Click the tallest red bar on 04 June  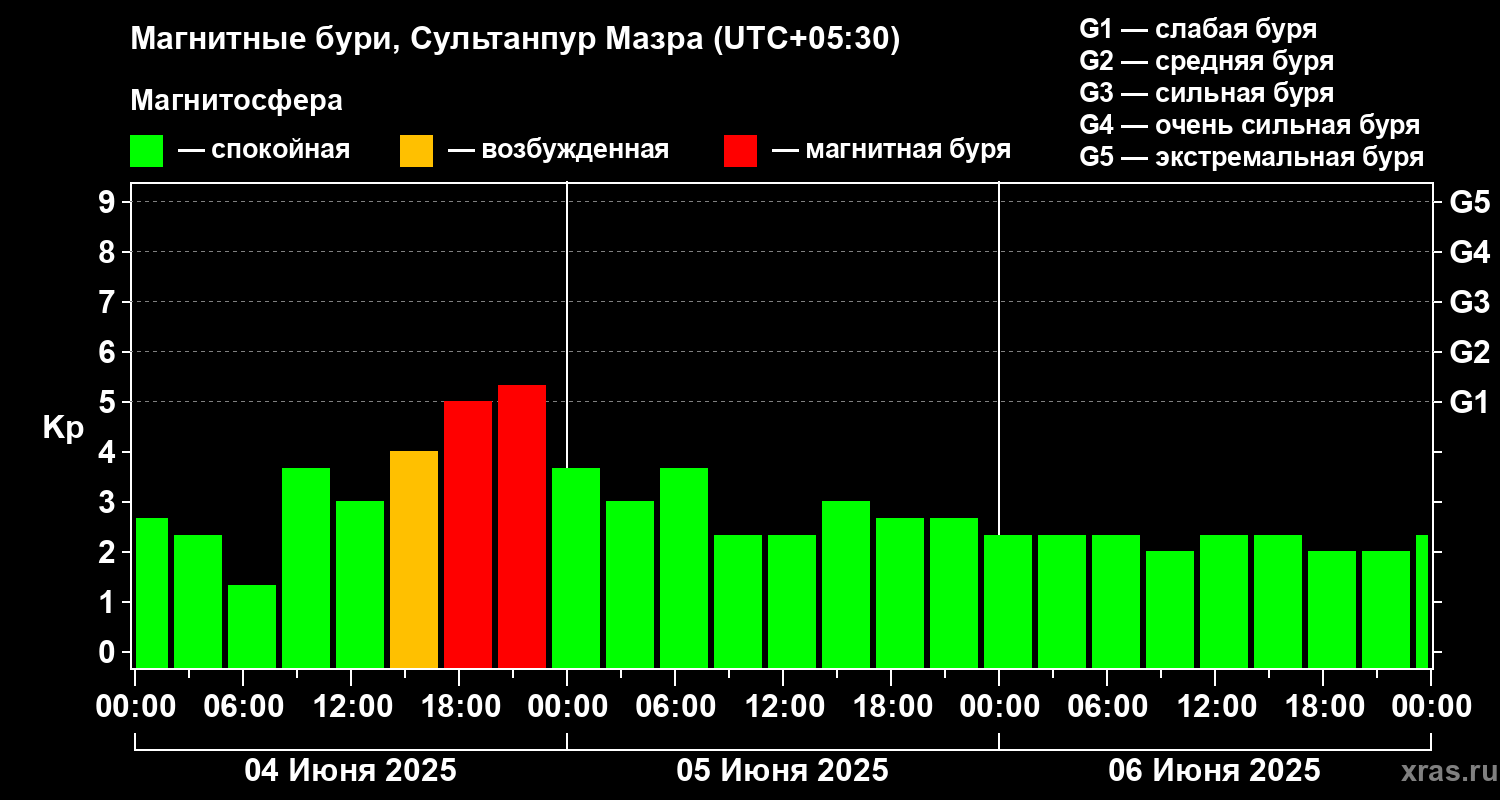522,526
